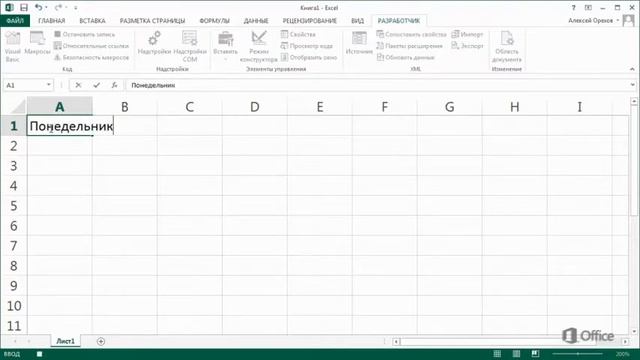
Task: Open the undo history dropdown
Action: pyautogui.click(x=46, y=8)
